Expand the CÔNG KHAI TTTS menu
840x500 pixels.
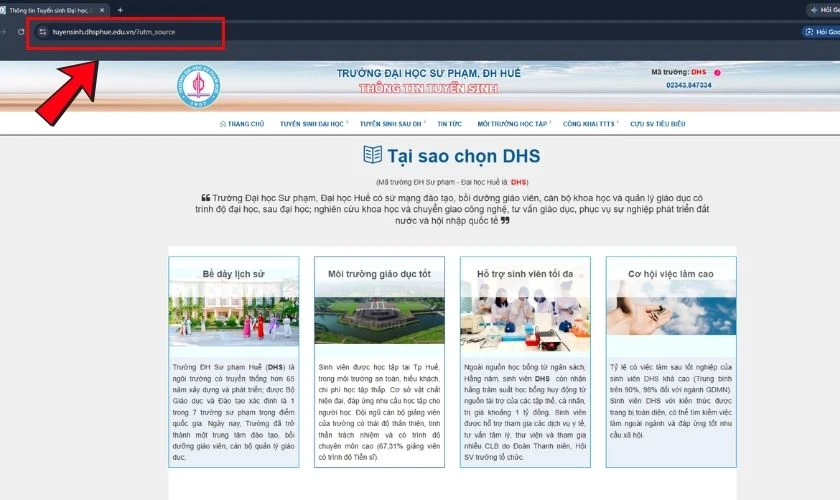[590, 124]
